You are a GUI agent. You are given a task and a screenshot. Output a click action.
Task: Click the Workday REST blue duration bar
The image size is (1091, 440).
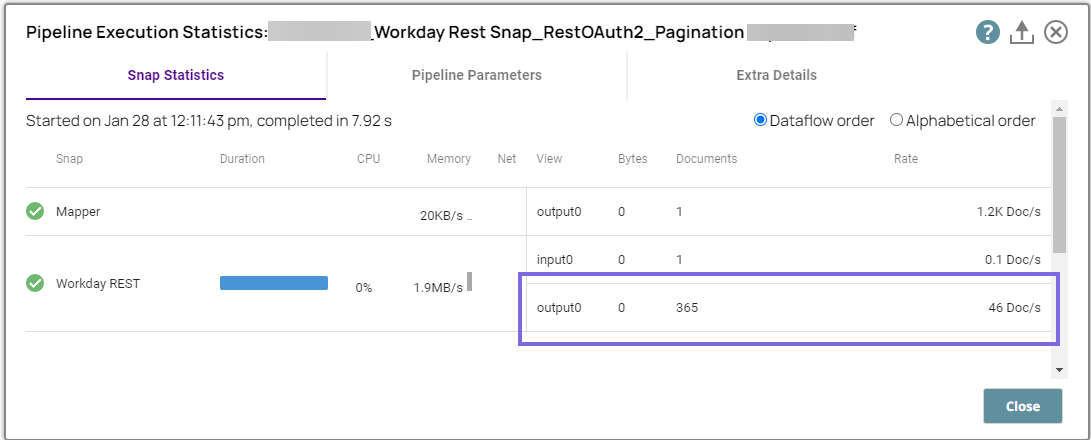(274, 283)
